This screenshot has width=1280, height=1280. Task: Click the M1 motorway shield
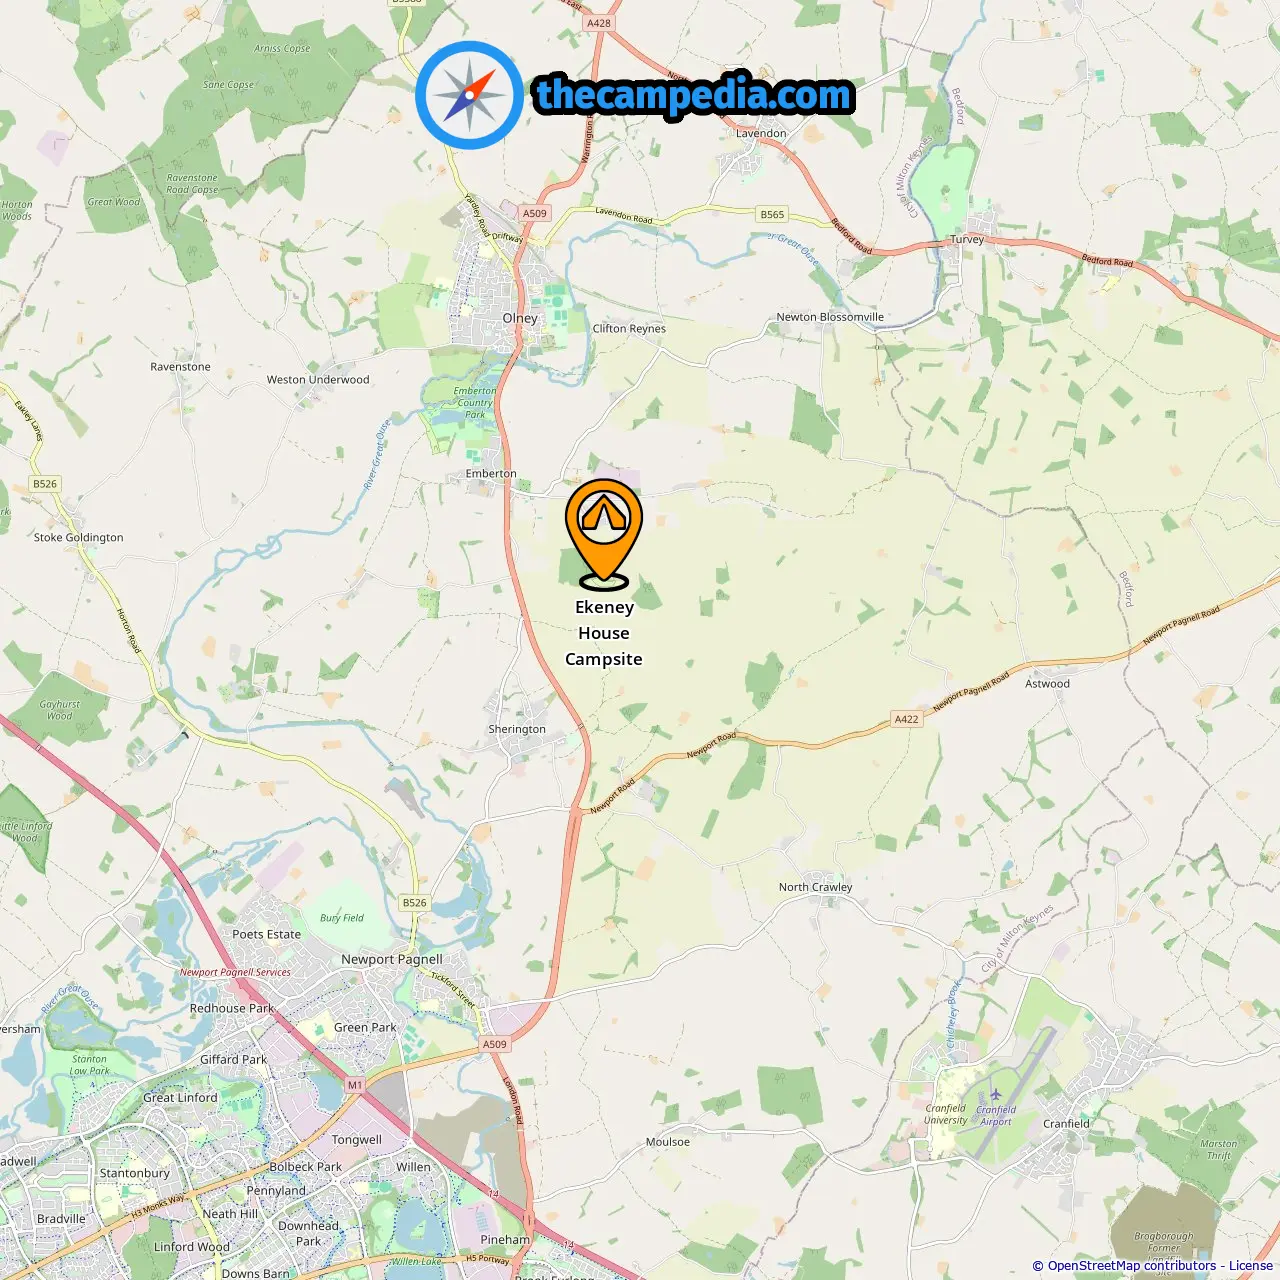[355, 1085]
